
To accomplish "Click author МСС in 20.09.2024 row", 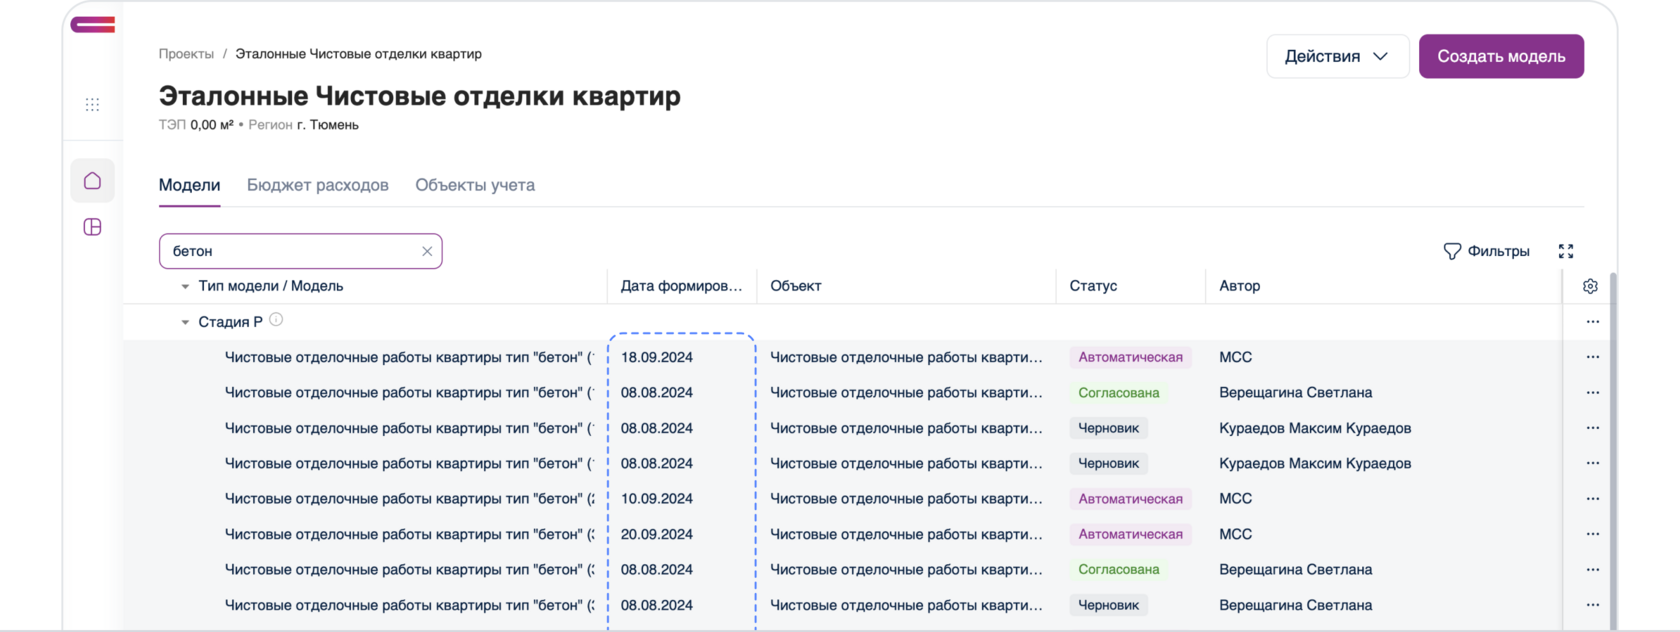I will pos(1235,534).
